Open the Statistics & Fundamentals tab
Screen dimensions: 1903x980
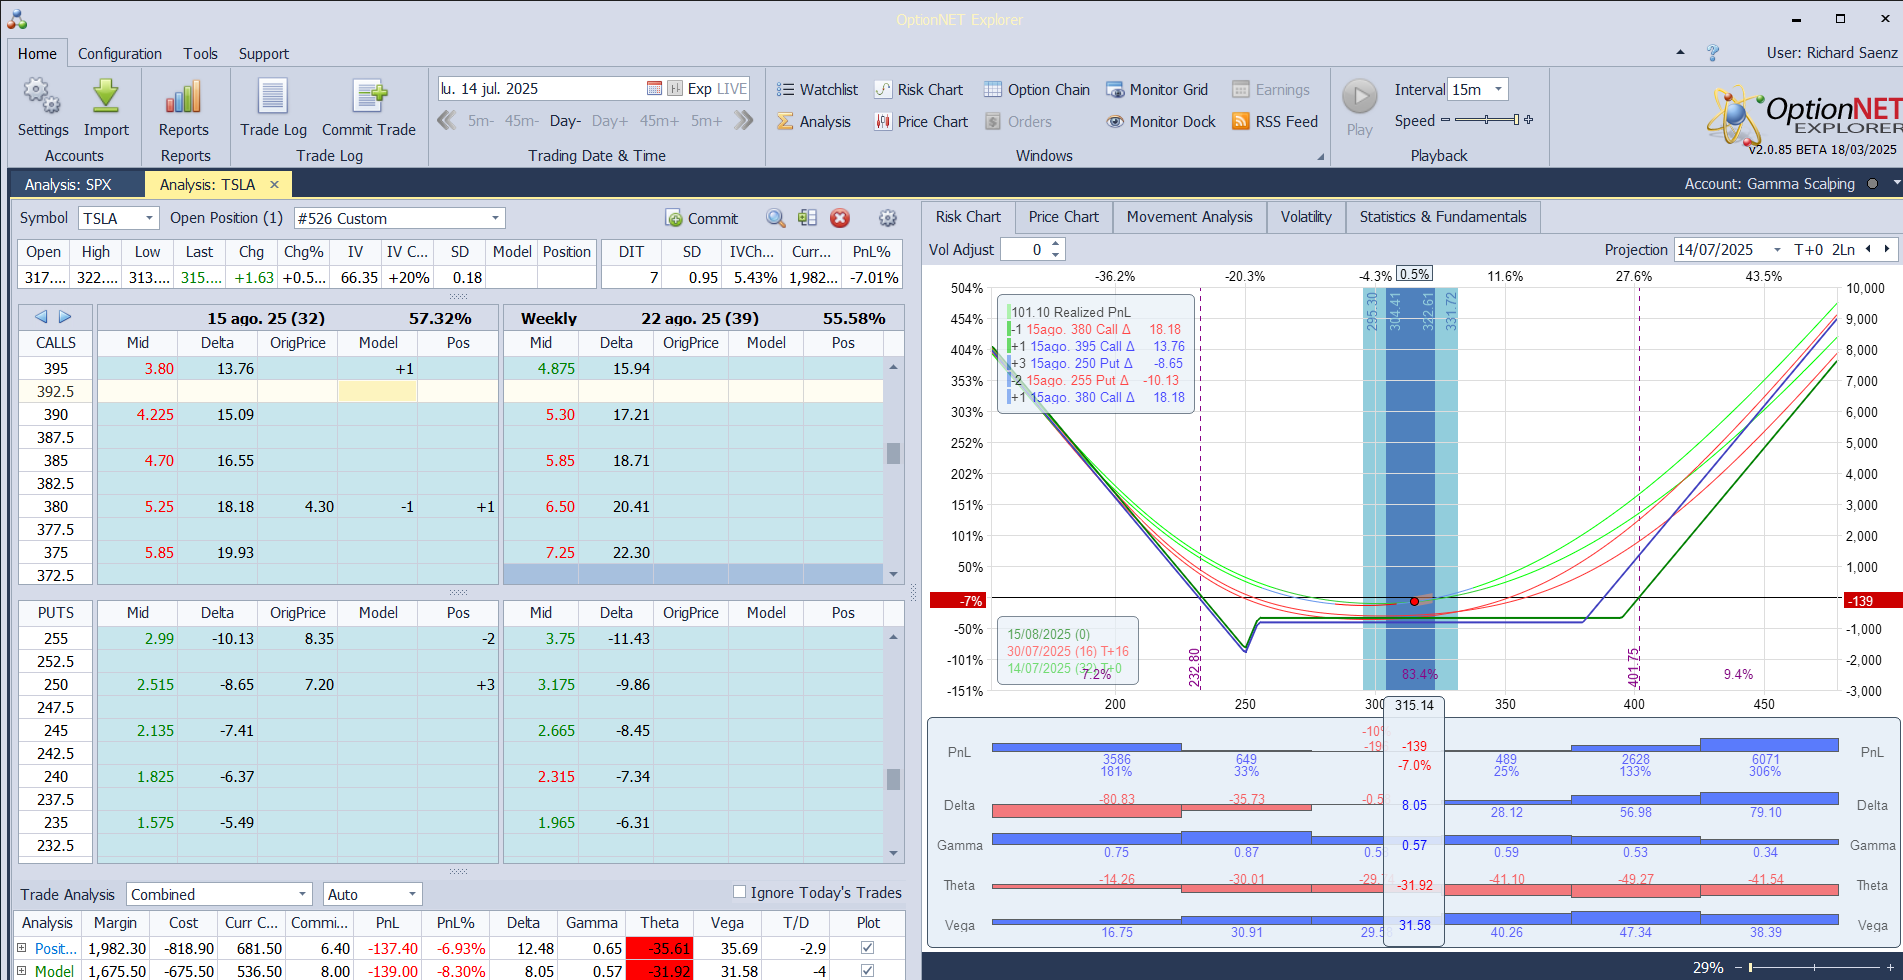[x=1443, y=217]
